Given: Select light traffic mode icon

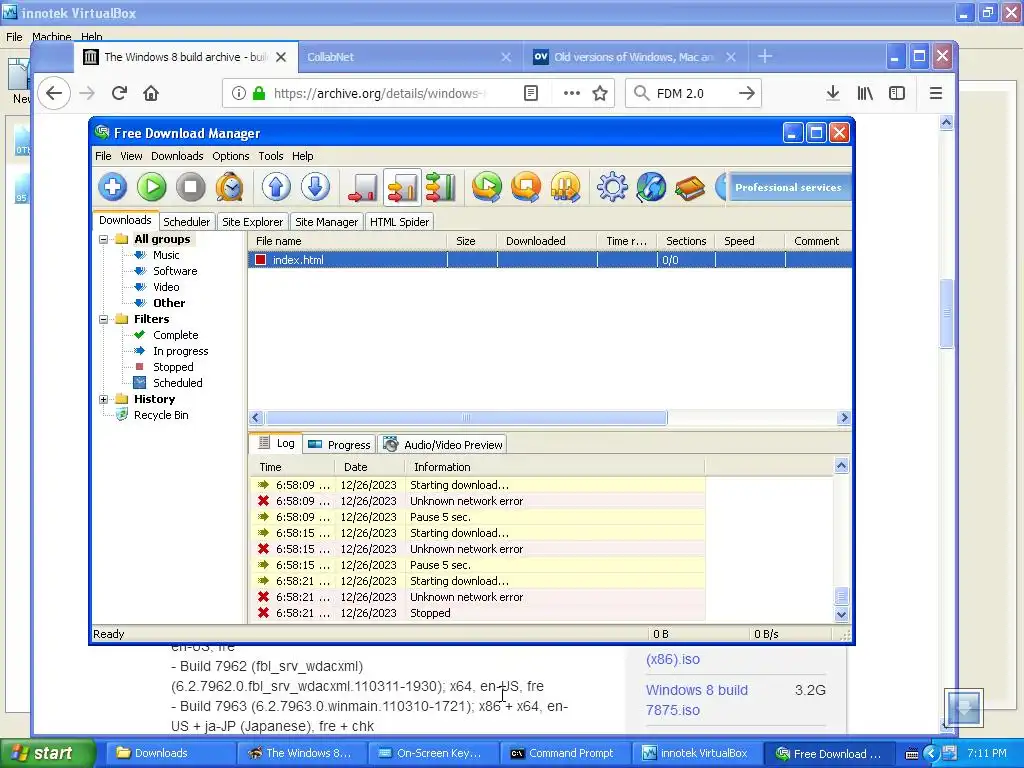Looking at the screenshot, I should click(362, 187).
